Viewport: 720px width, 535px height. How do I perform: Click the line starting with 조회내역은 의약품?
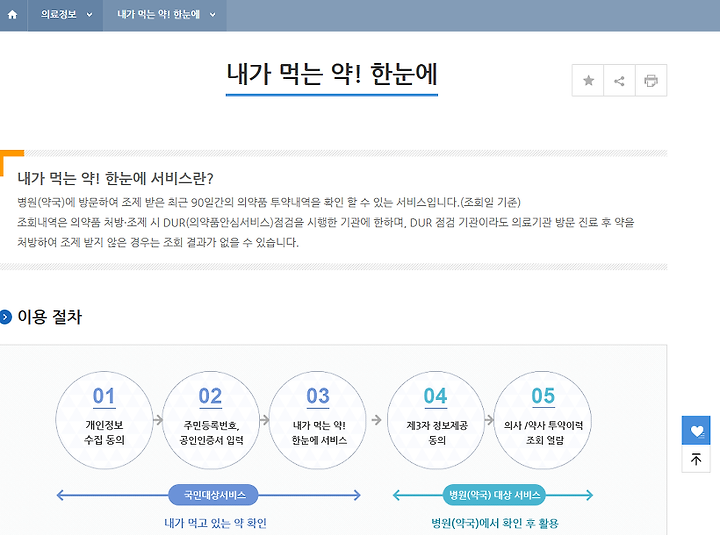click(326, 223)
